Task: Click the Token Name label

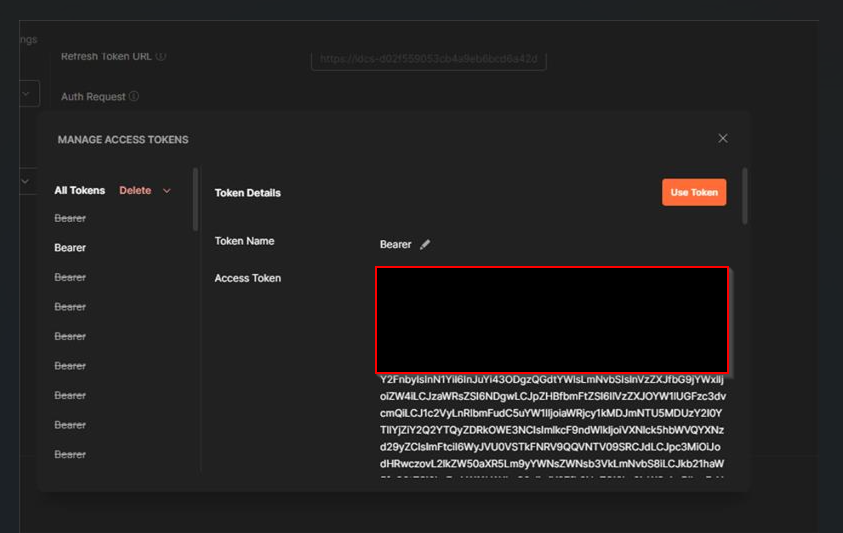Action: (x=244, y=241)
